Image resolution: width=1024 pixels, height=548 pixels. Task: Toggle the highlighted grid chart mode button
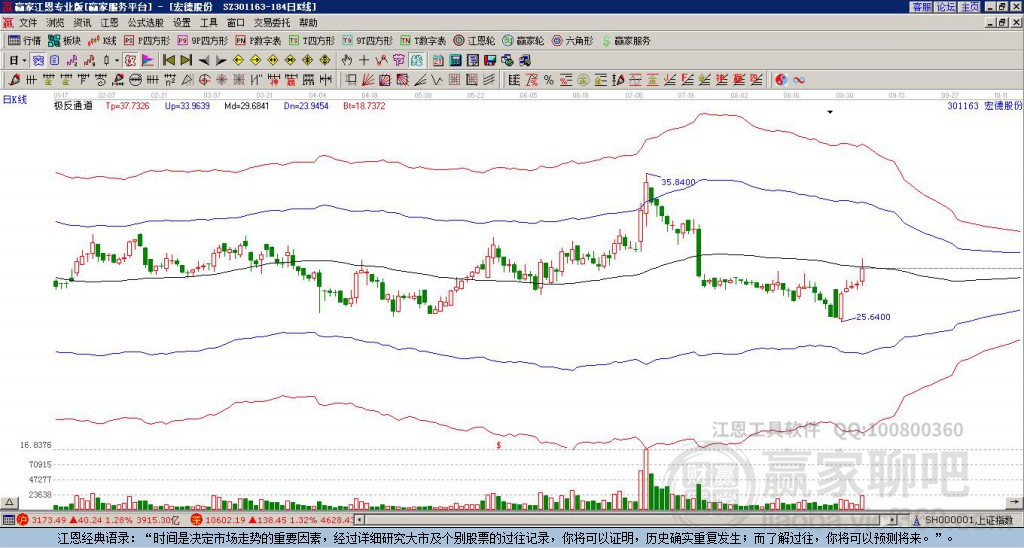(x=38, y=60)
